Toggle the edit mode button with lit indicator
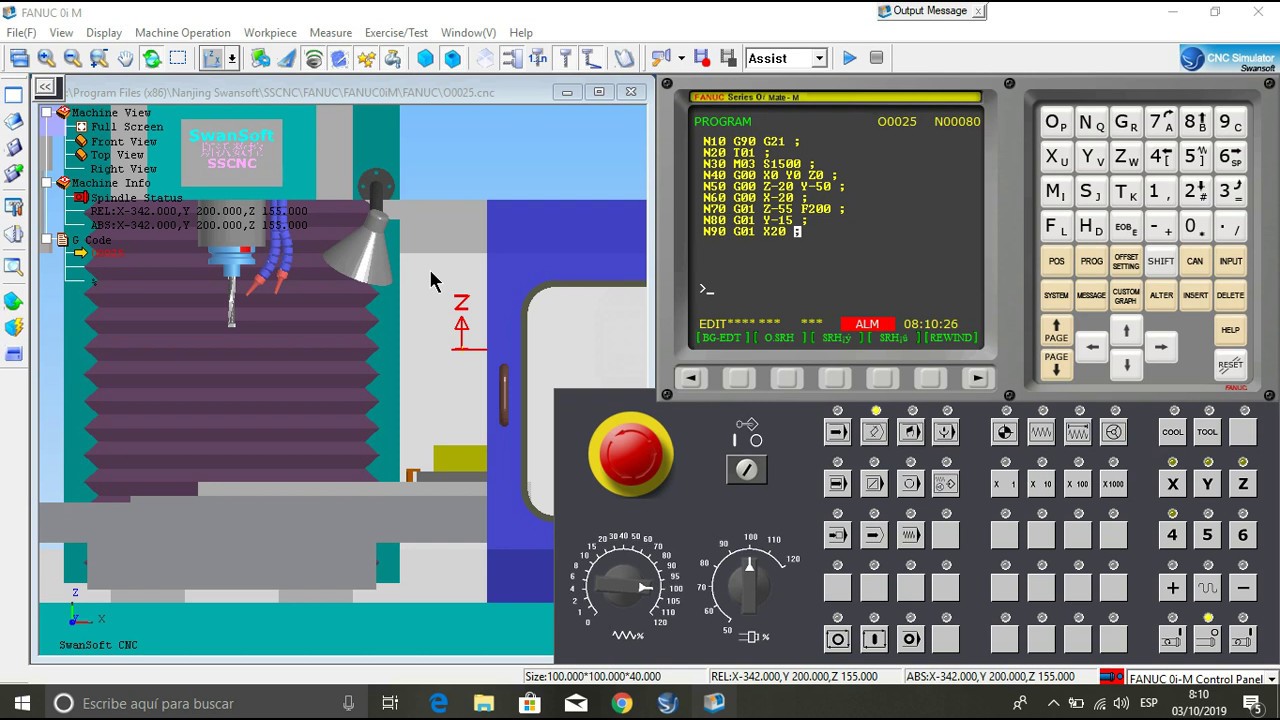 (874, 432)
